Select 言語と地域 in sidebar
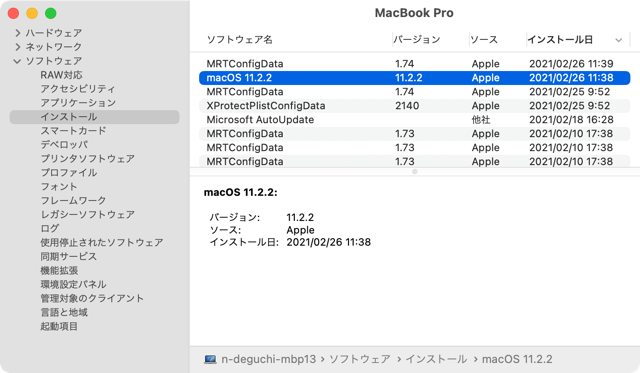The width and height of the screenshot is (640, 373). coord(64,312)
